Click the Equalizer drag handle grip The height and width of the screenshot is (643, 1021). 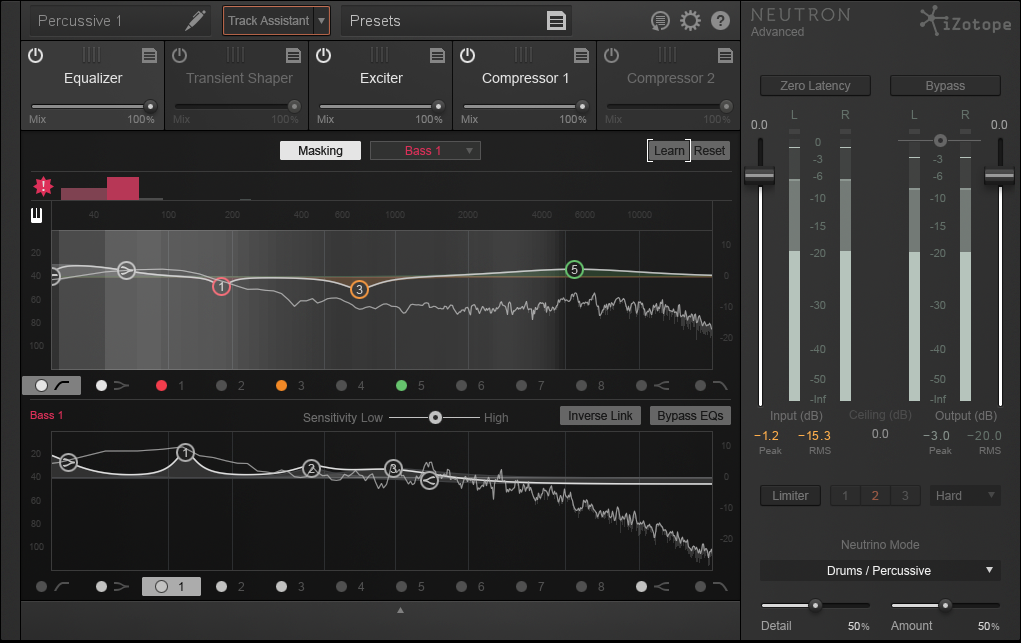click(92, 55)
